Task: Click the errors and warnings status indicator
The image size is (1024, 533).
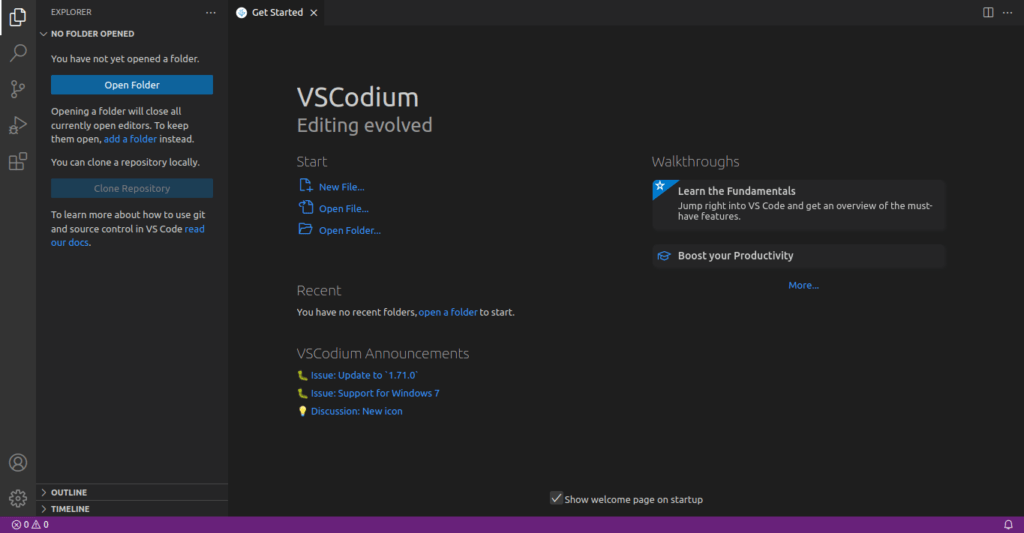Action: [x=30, y=525]
